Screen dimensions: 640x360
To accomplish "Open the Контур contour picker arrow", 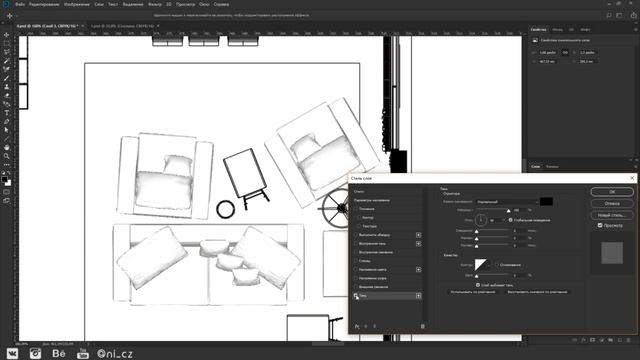I will coord(489,265).
